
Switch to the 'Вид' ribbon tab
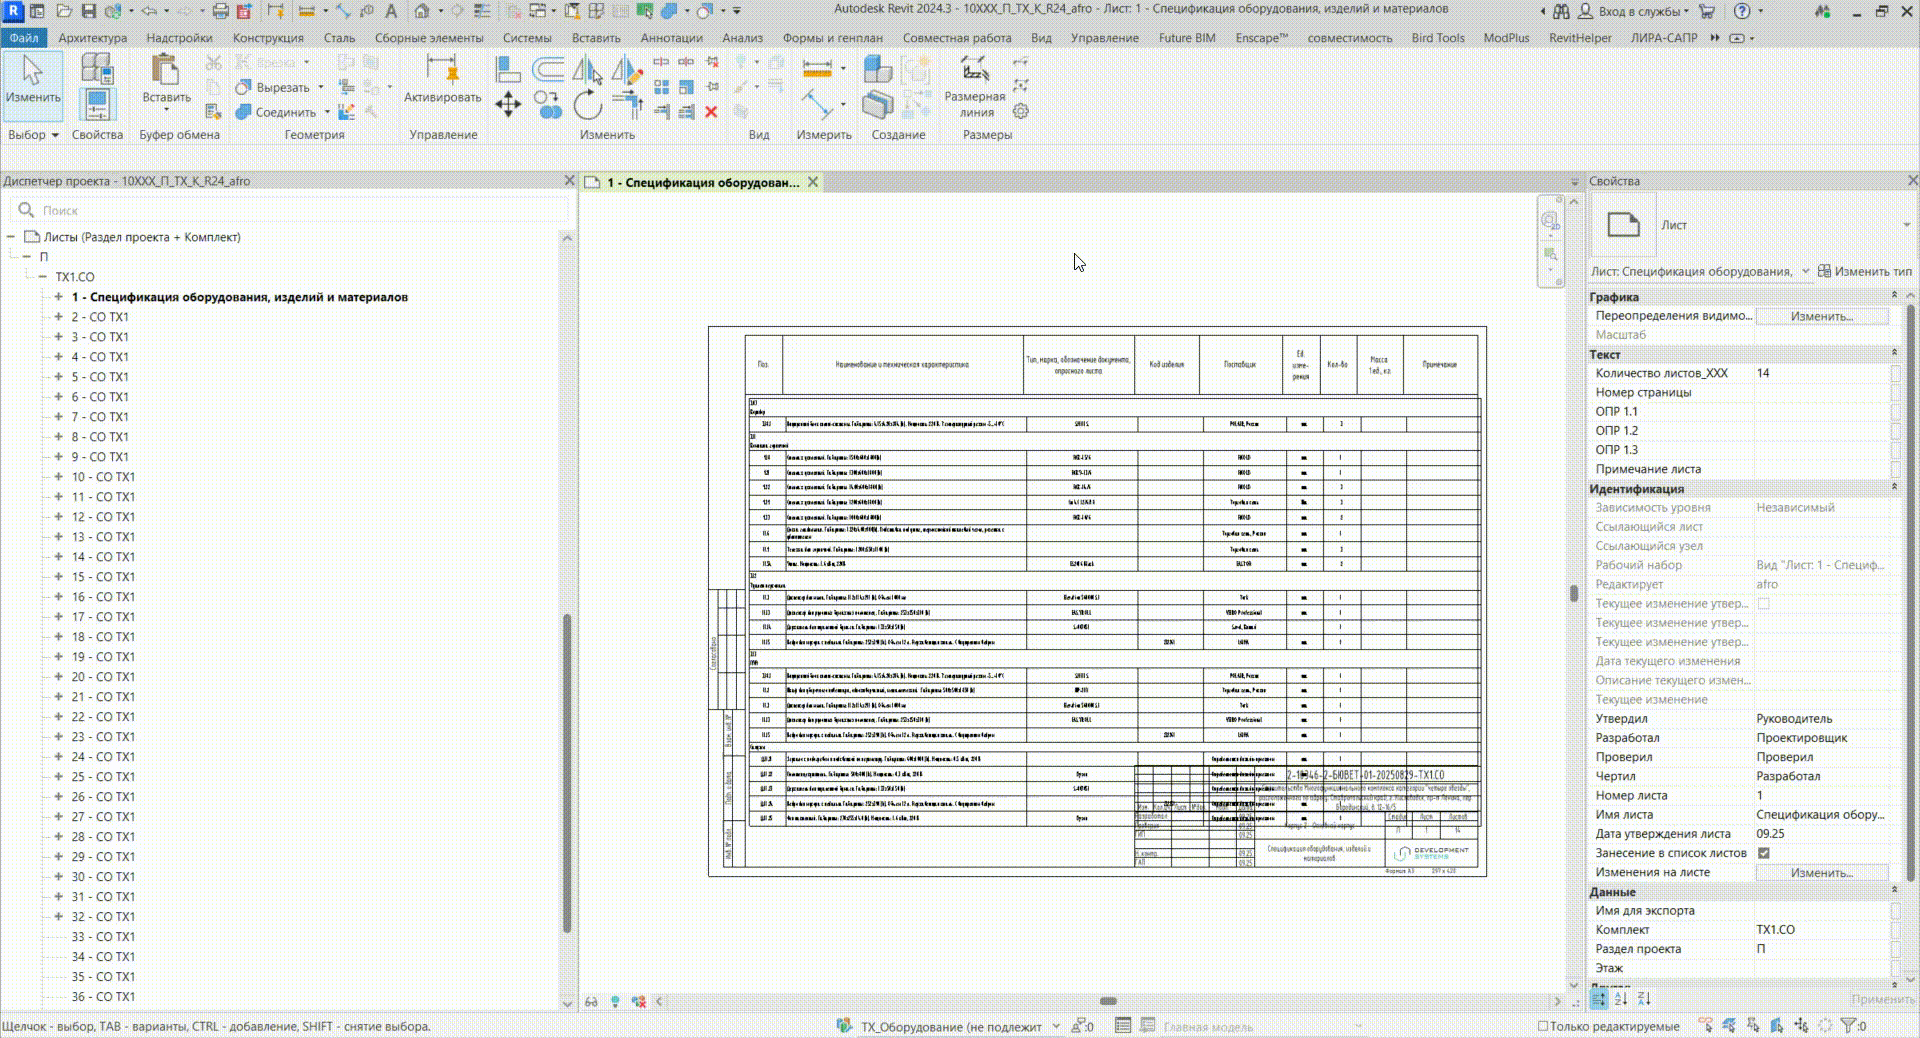(x=1041, y=38)
